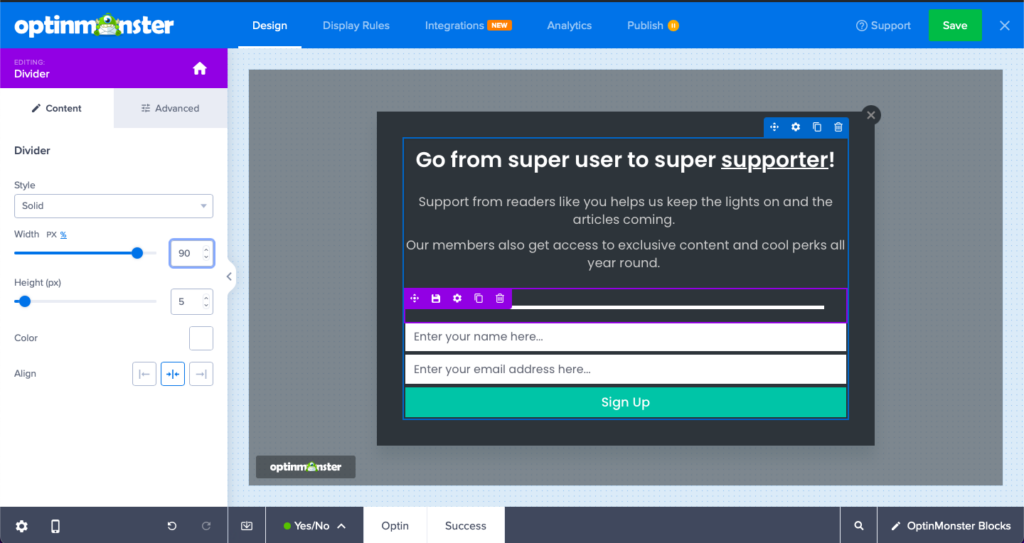Click the undo arrow in bottom bar

[x=172, y=526]
